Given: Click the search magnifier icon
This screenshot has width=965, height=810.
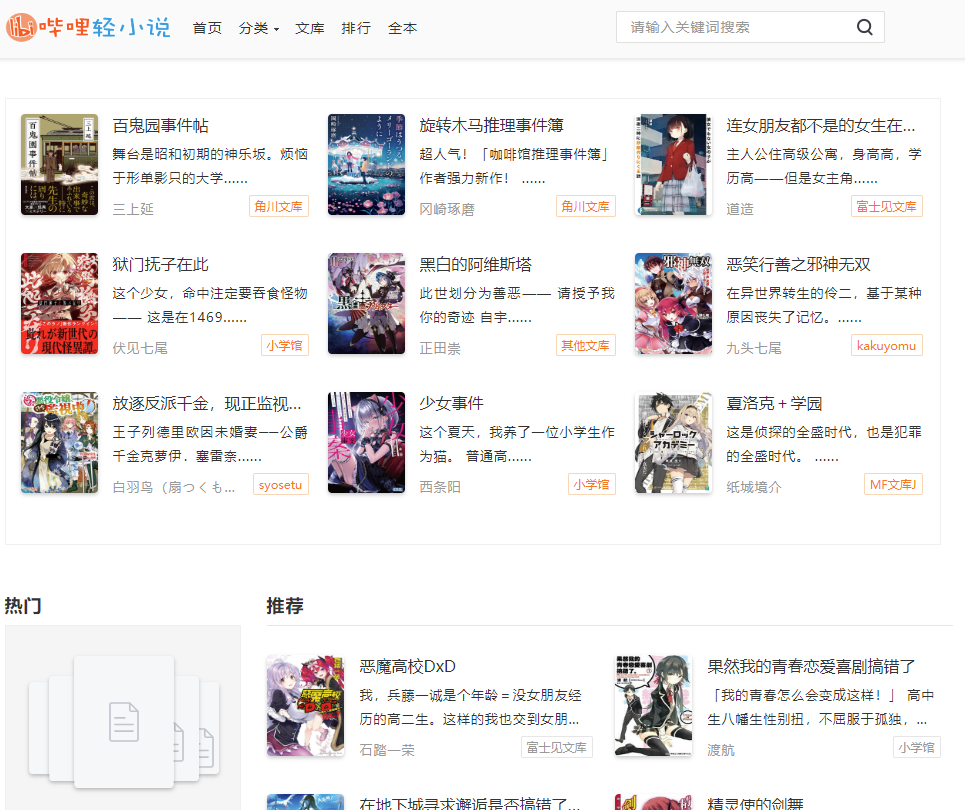Looking at the screenshot, I should 865,27.
